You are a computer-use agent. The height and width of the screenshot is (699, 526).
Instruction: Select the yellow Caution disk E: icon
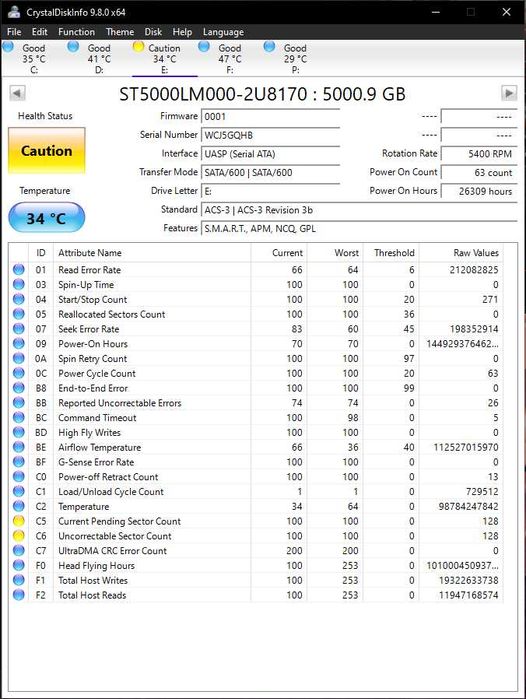pos(139,46)
